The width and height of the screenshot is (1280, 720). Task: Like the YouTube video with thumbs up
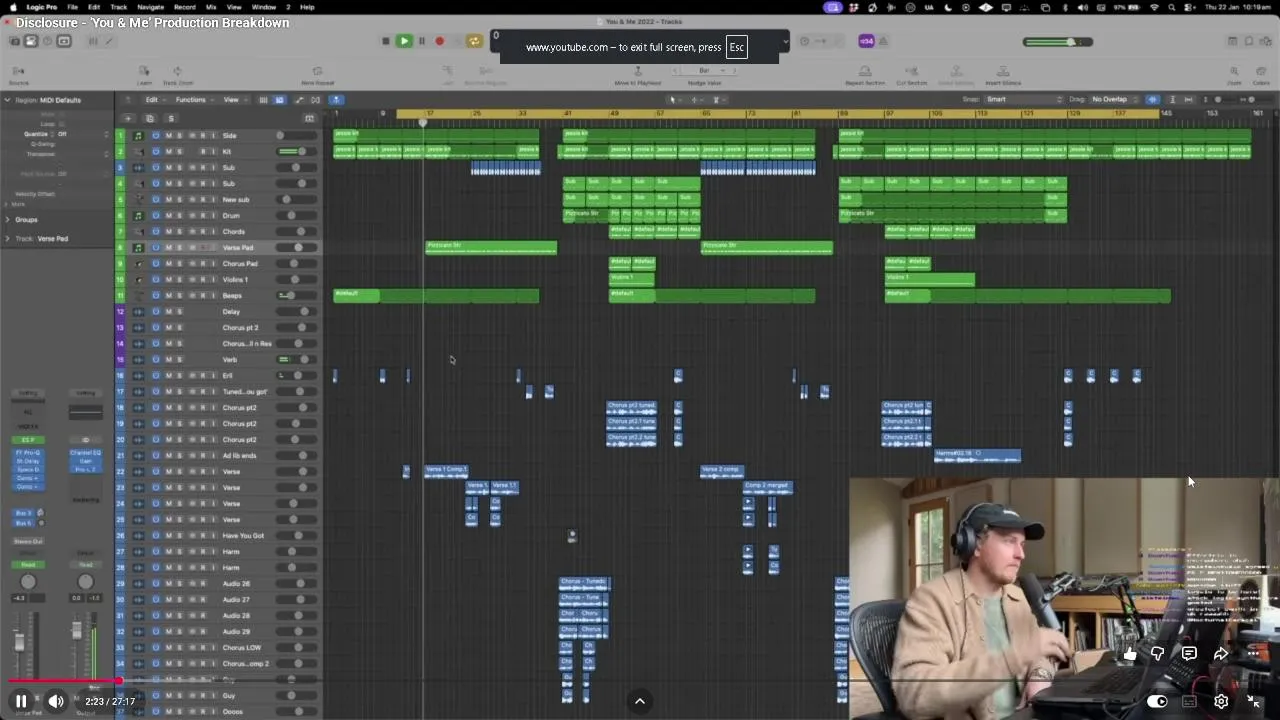click(x=1129, y=654)
